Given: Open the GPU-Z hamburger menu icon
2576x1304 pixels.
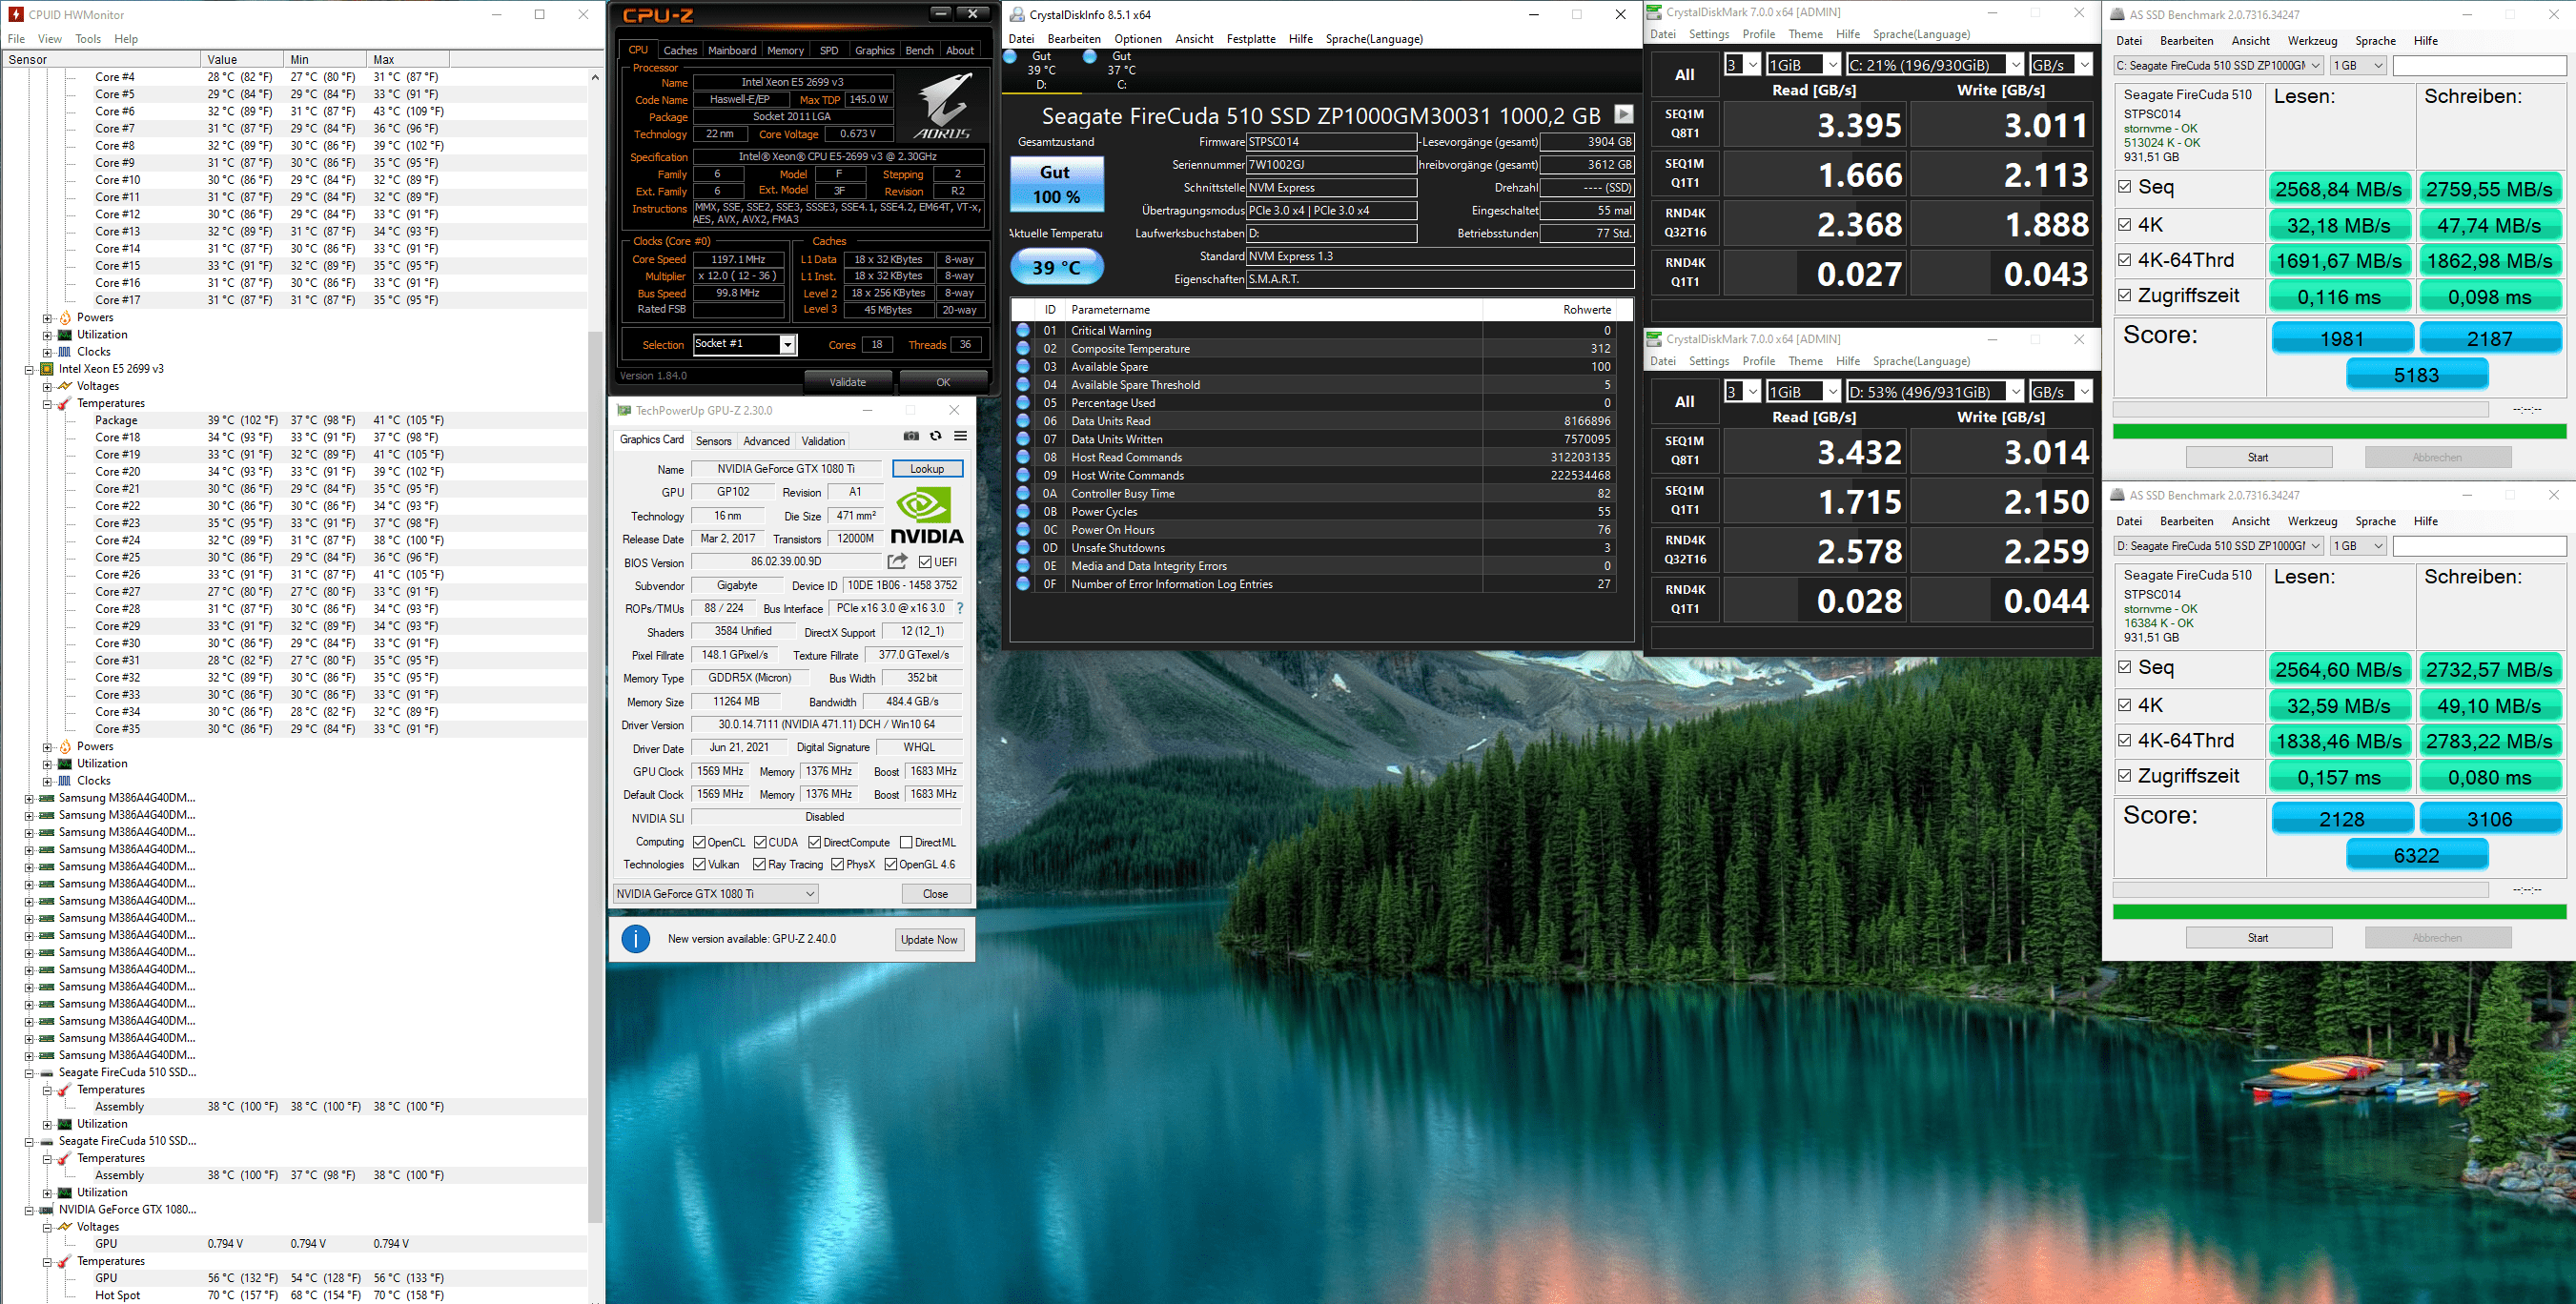Looking at the screenshot, I should pyautogui.click(x=960, y=436).
